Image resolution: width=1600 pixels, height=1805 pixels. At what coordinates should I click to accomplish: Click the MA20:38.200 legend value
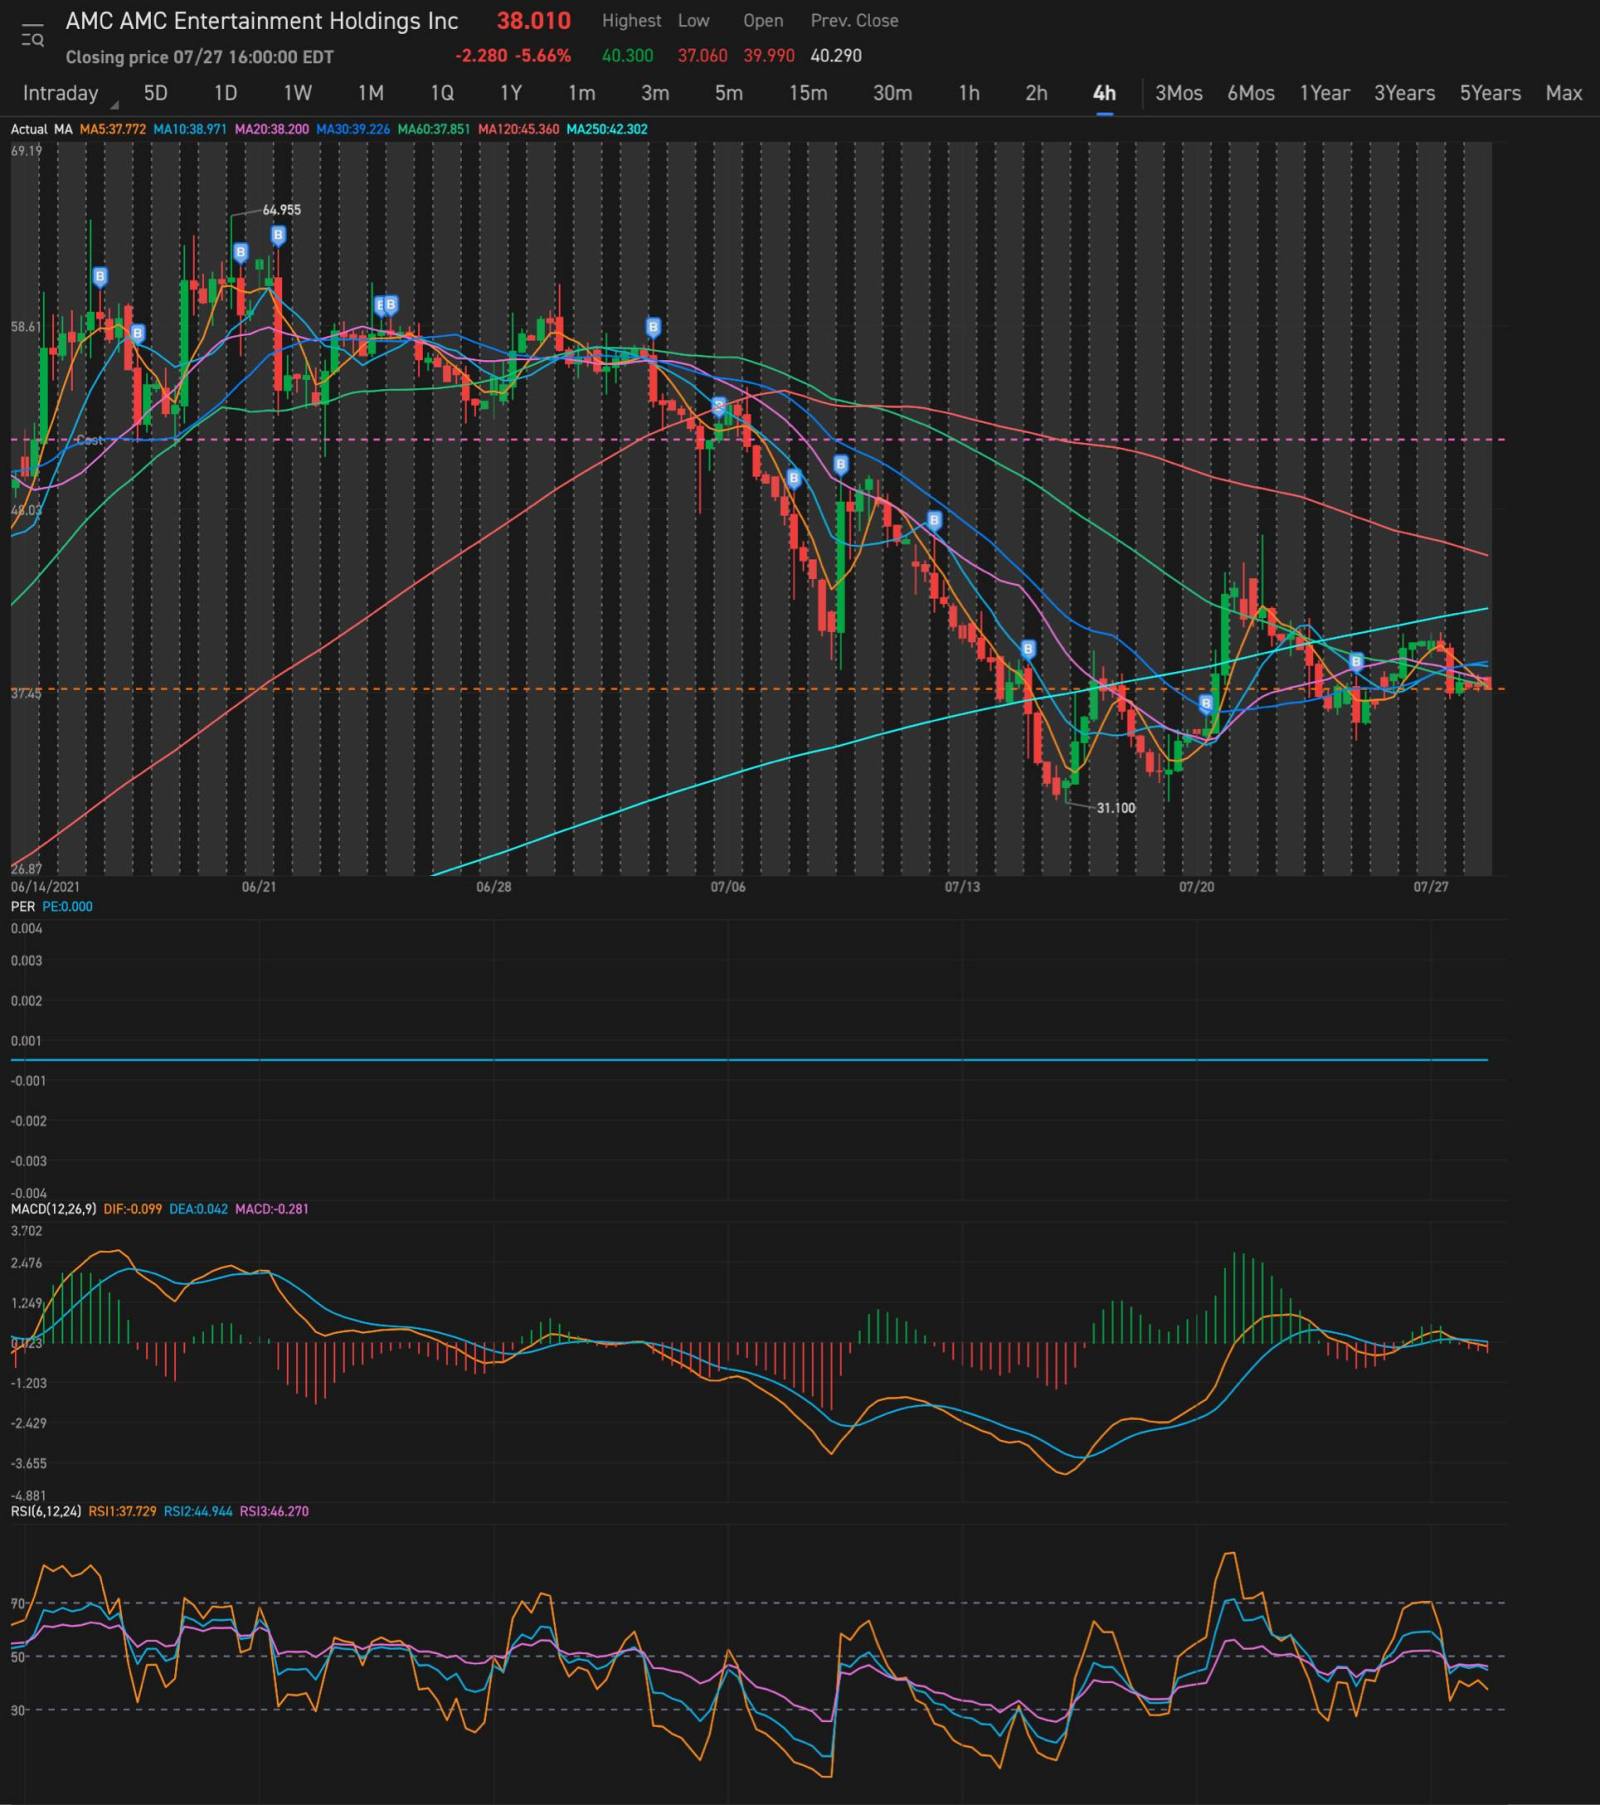pyautogui.click(x=272, y=129)
